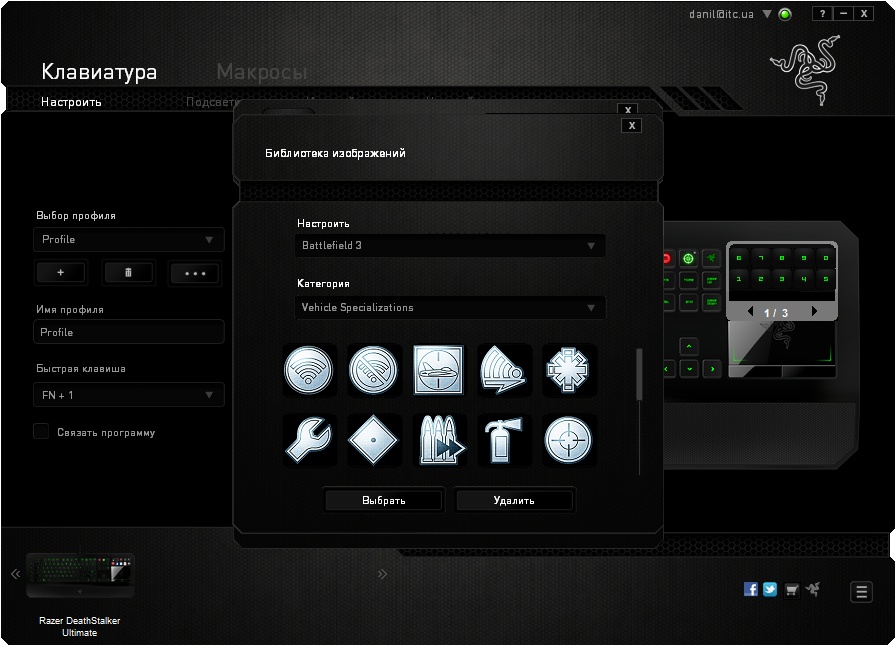895x645 pixels.
Task: Choose the wrench icon
Action: click(x=309, y=440)
